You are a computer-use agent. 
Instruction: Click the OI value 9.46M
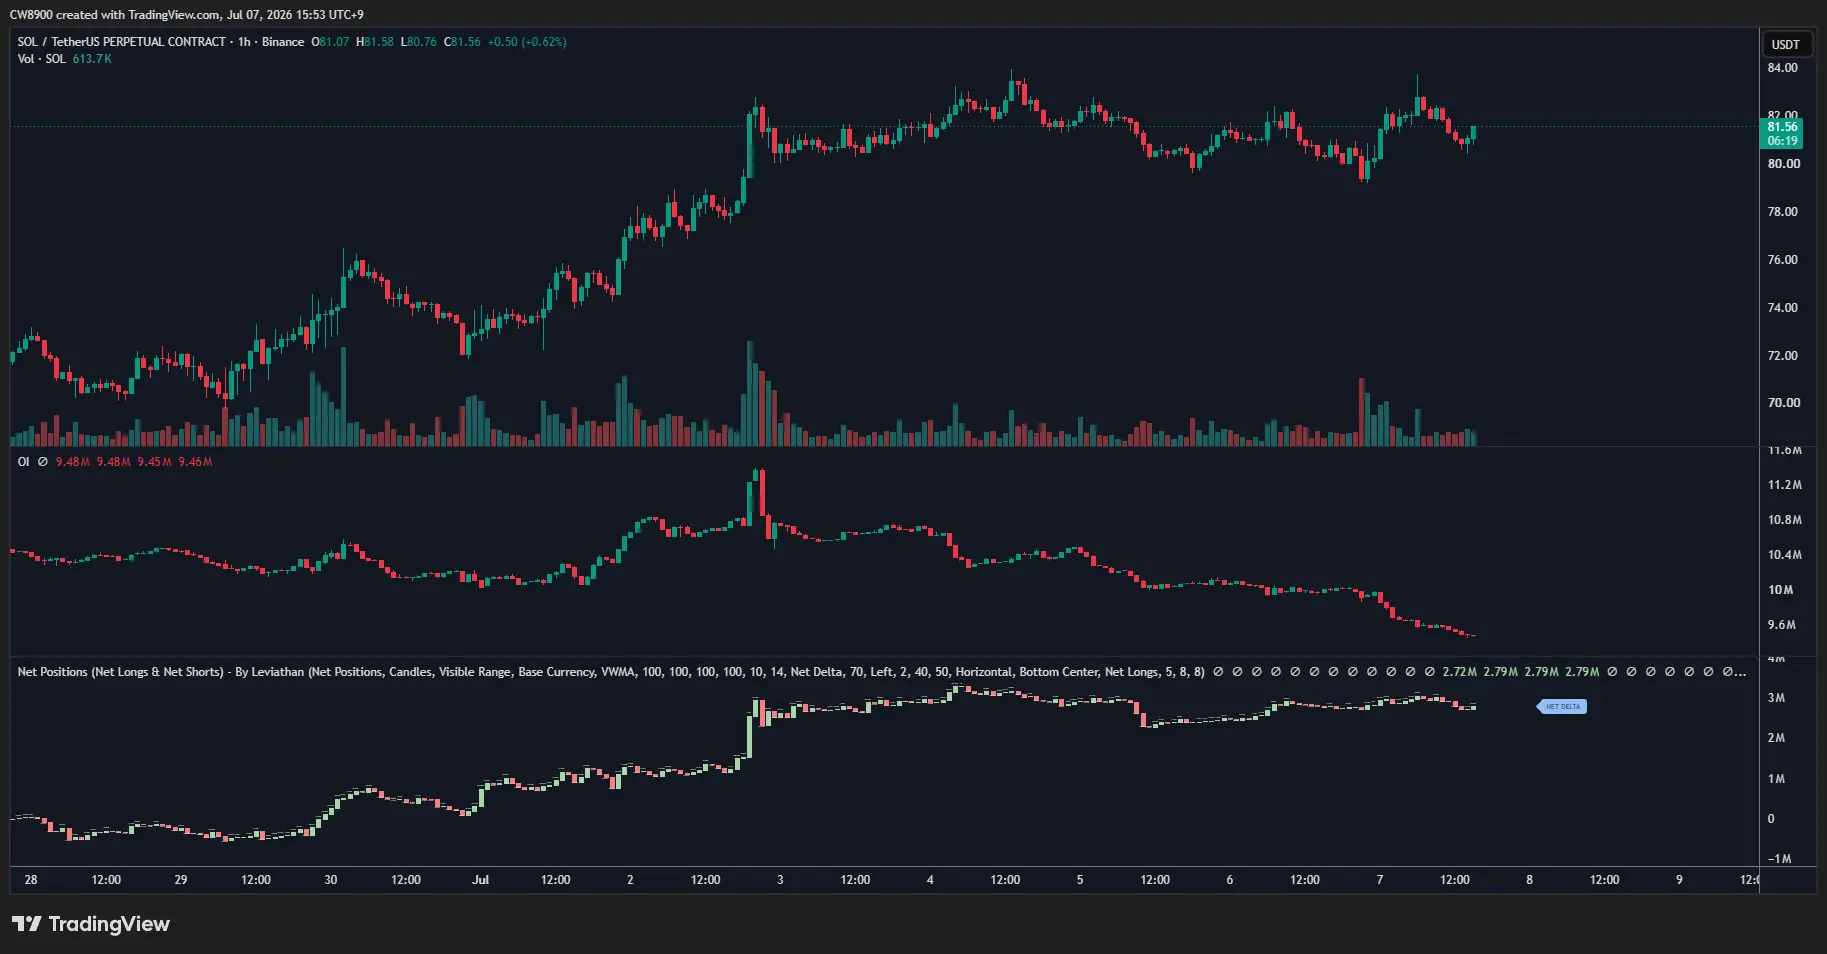point(195,462)
